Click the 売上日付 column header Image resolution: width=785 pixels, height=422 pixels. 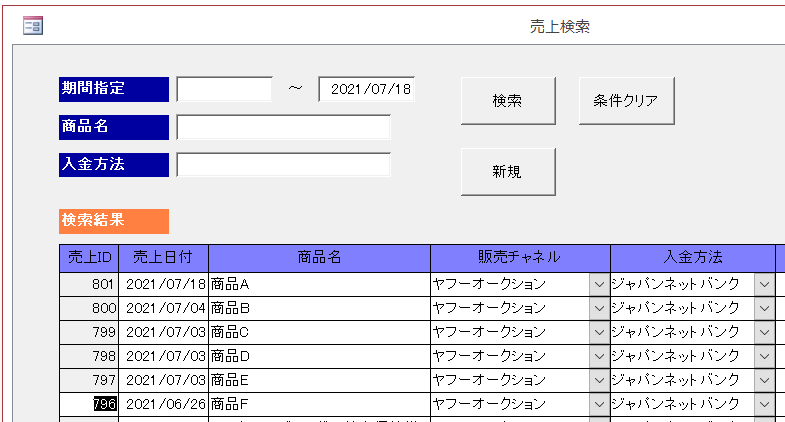point(164,257)
